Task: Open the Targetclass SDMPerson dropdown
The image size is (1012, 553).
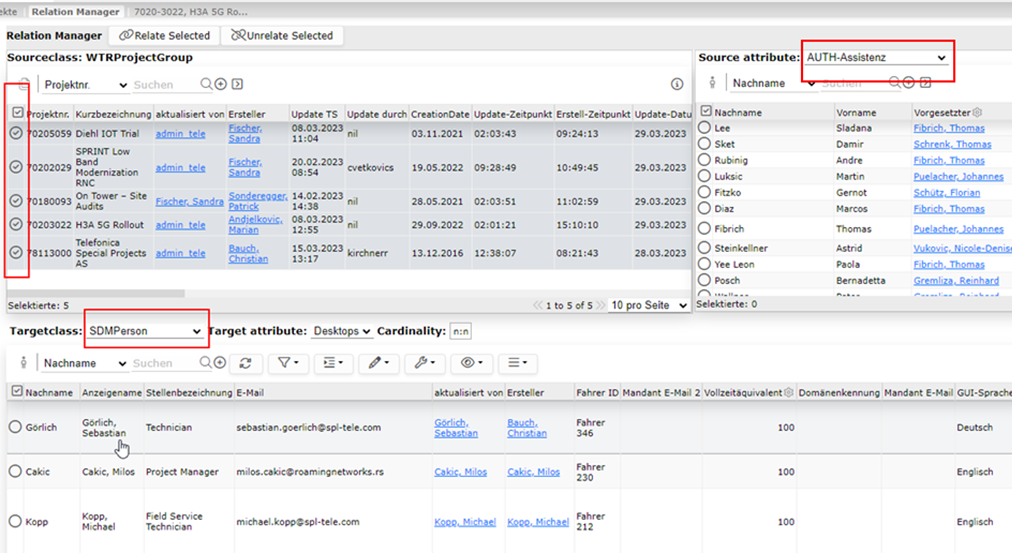Action: (x=145, y=331)
